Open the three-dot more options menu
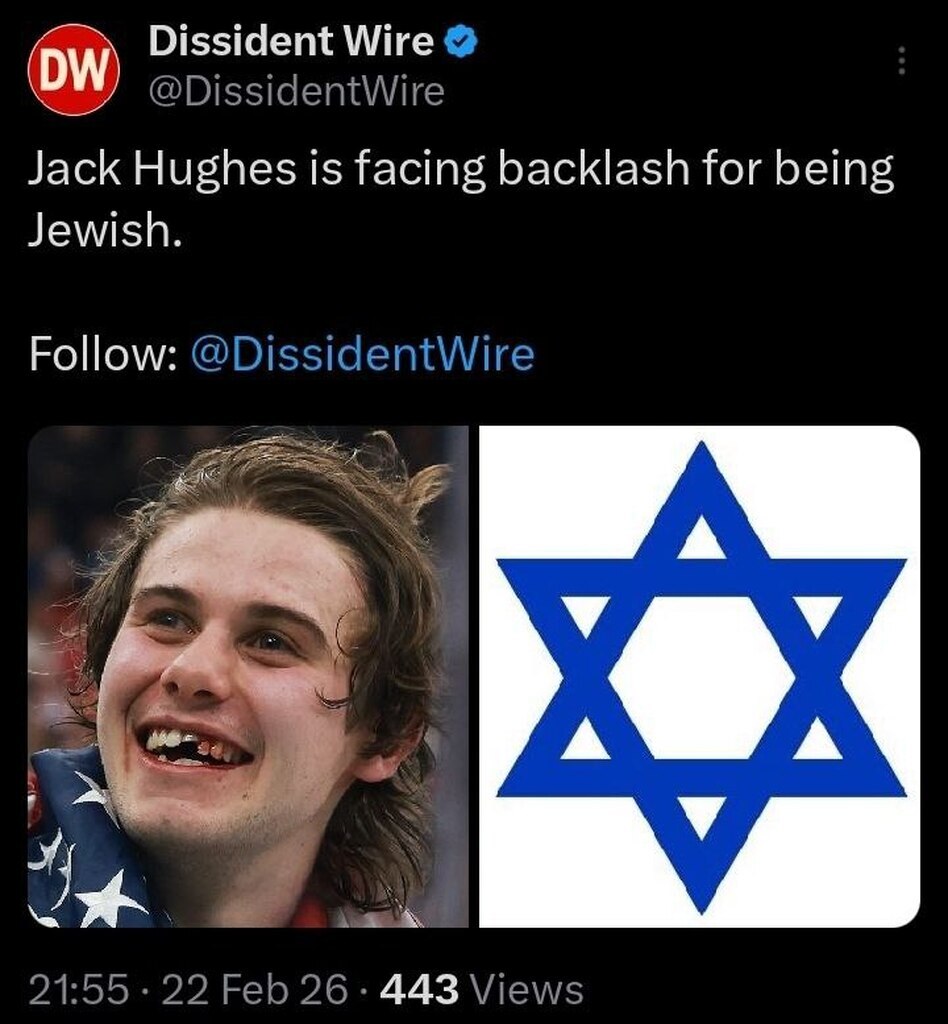948x1024 pixels. 902,61
